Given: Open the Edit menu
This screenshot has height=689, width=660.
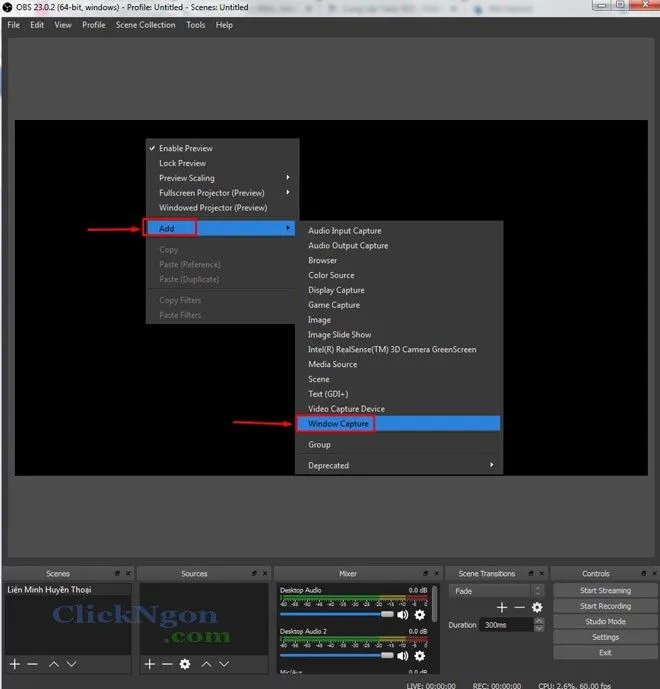Looking at the screenshot, I should pos(37,25).
